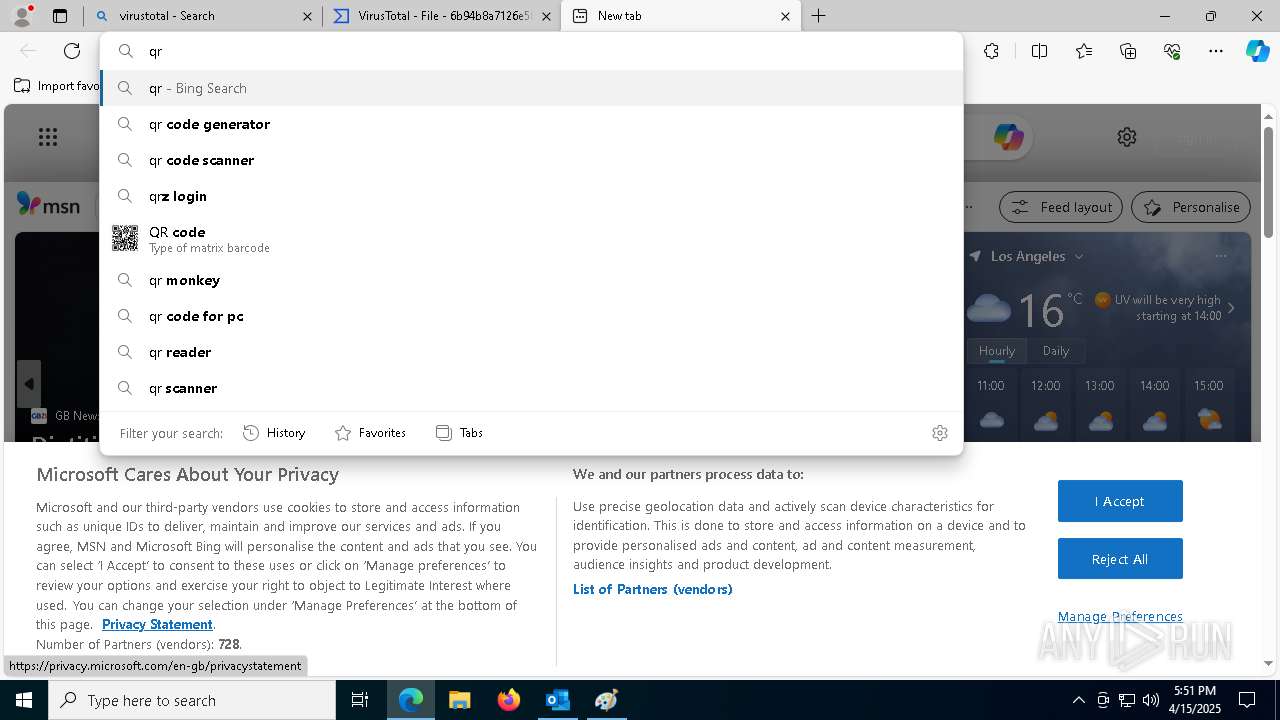The width and height of the screenshot is (1280, 720).
Task: Switch to virustotal - Search tab
Action: point(203,16)
